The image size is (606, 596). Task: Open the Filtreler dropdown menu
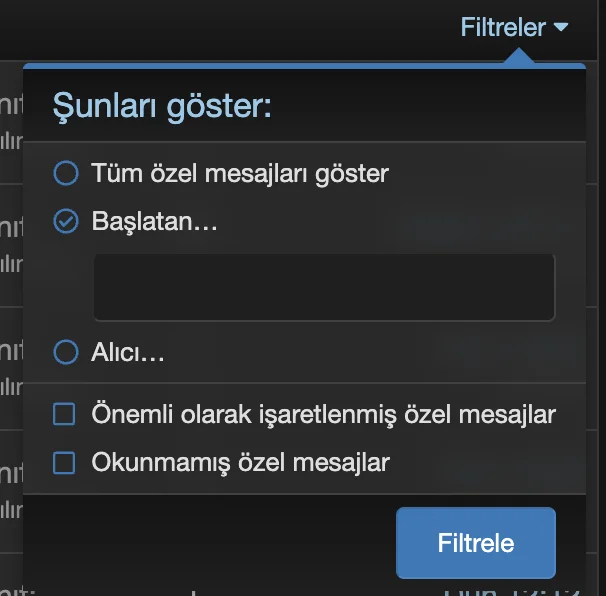[x=503, y=27]
